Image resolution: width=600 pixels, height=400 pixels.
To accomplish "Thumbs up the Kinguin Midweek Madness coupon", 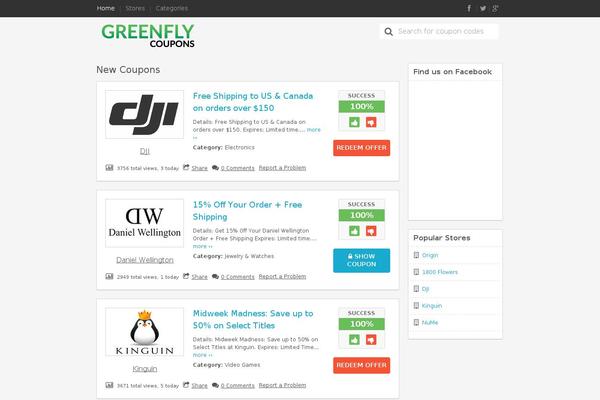I will pos(354,340).
